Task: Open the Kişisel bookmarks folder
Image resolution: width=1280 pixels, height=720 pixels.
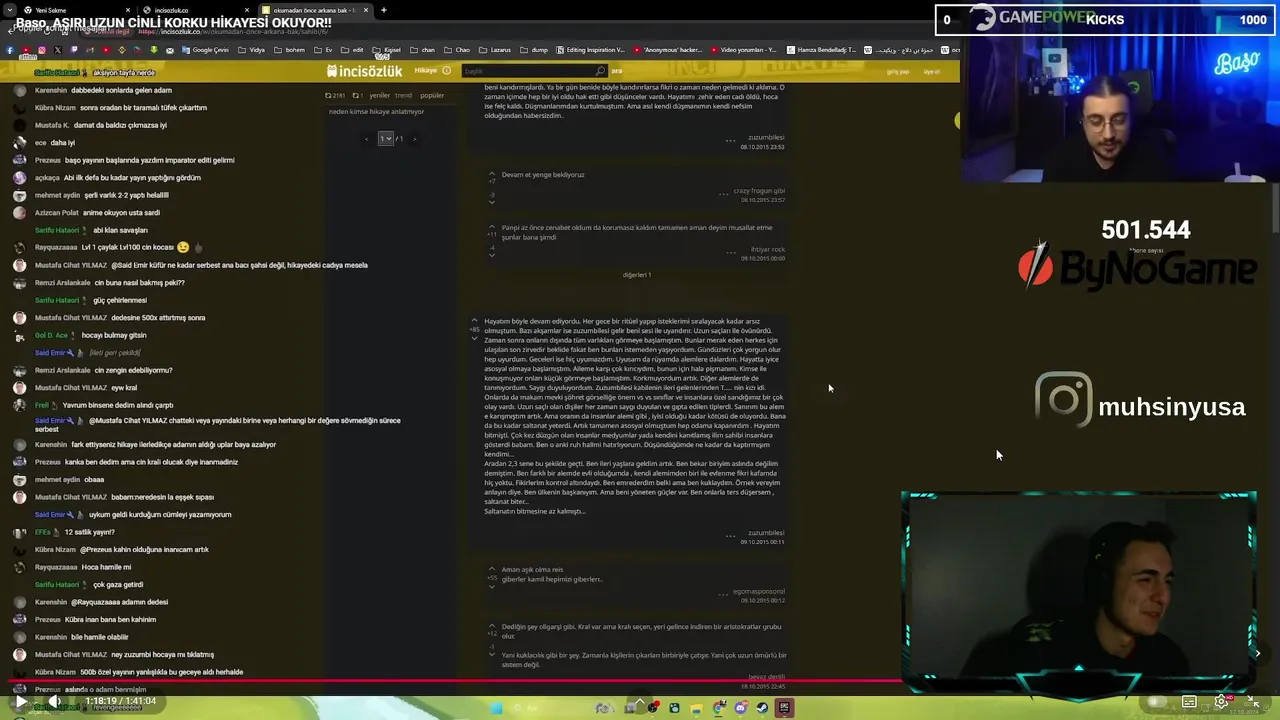Action: click(x=387, y=50)
